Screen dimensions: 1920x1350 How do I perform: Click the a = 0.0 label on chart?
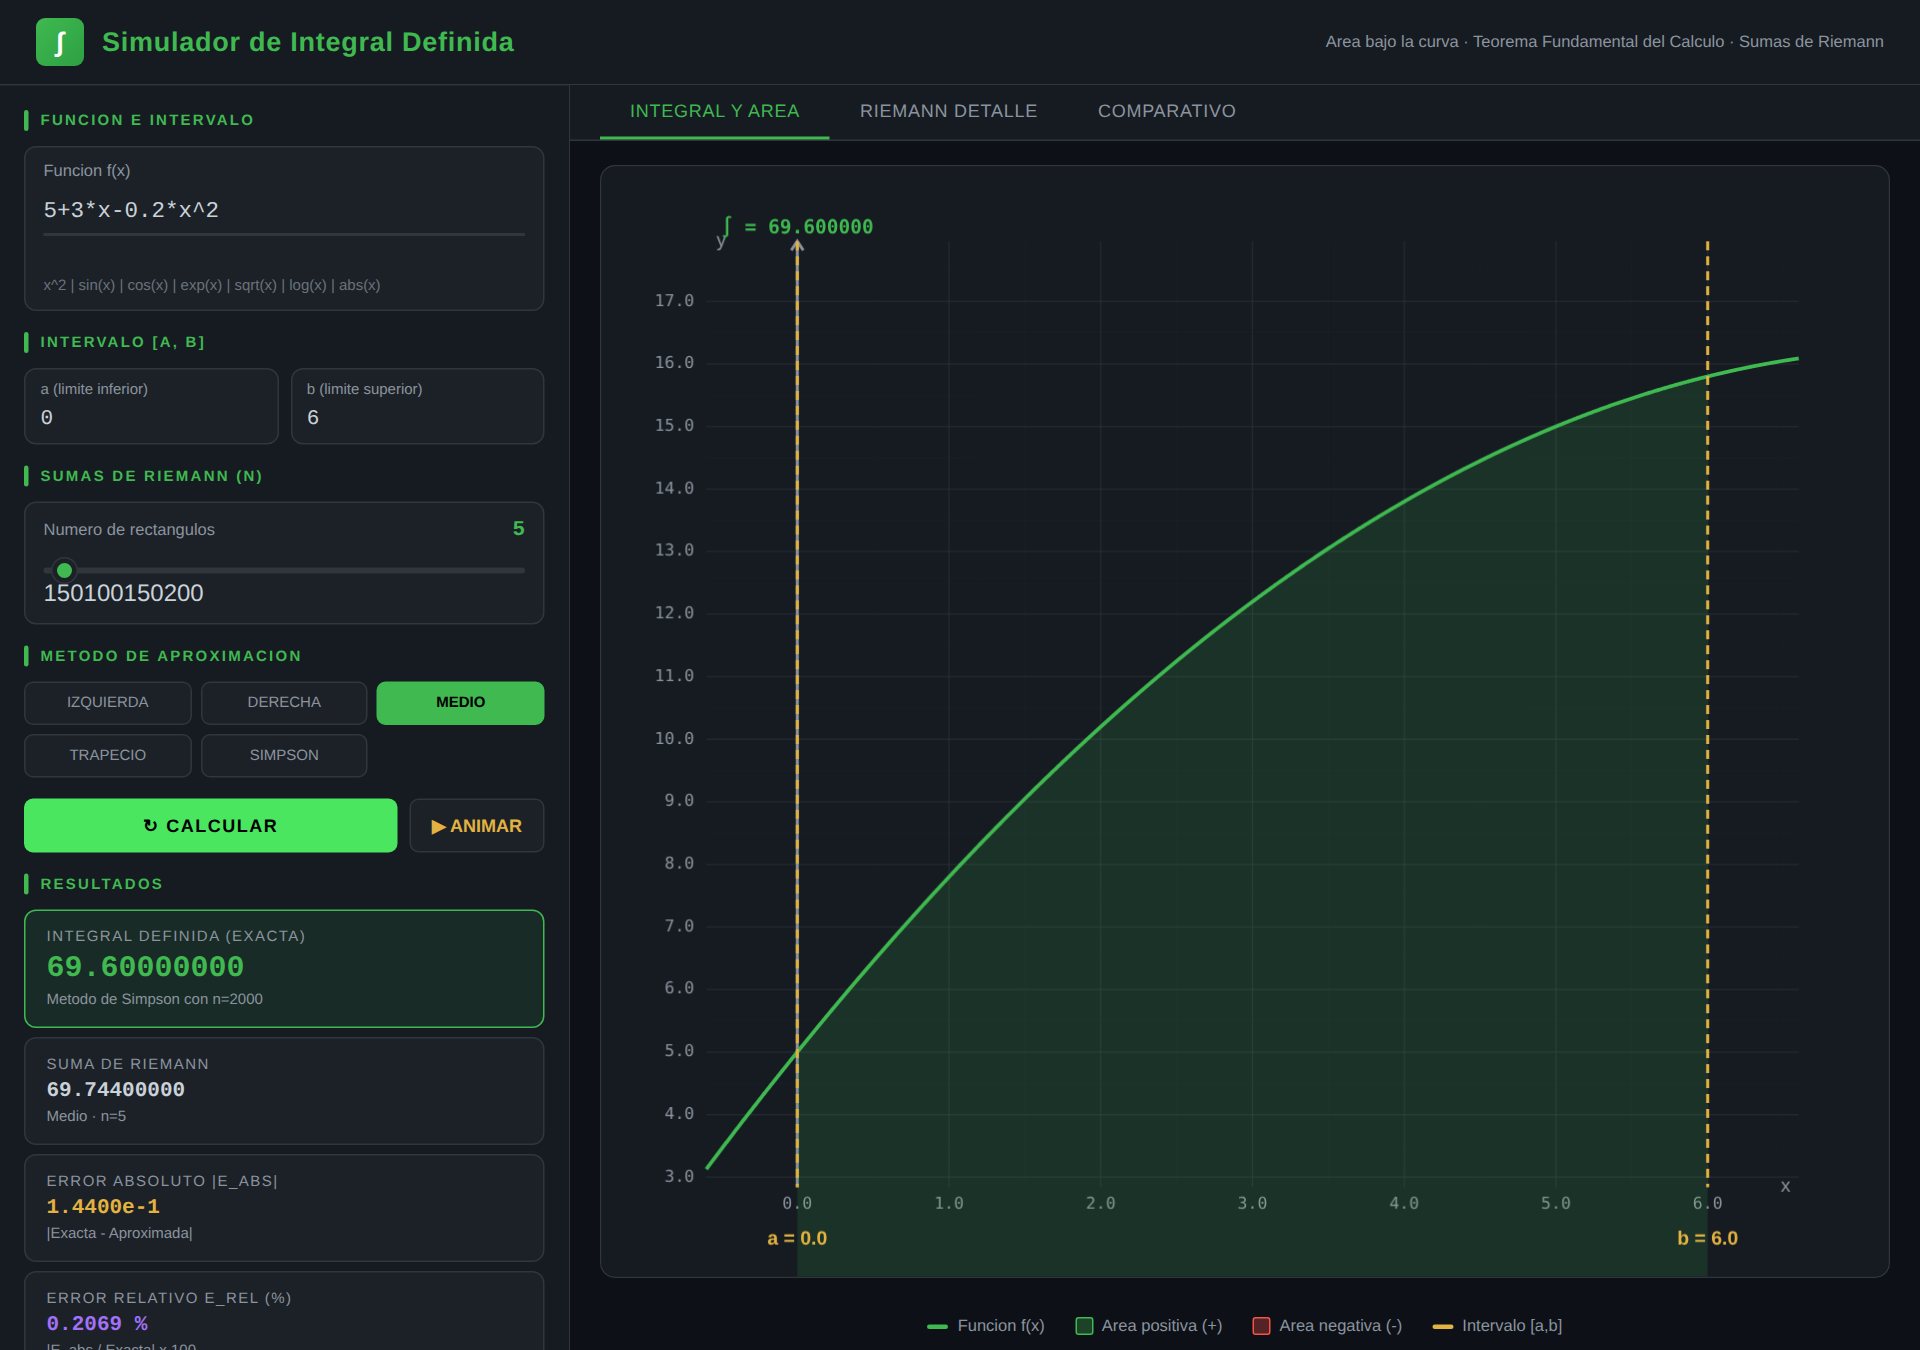pos(797,1239)
